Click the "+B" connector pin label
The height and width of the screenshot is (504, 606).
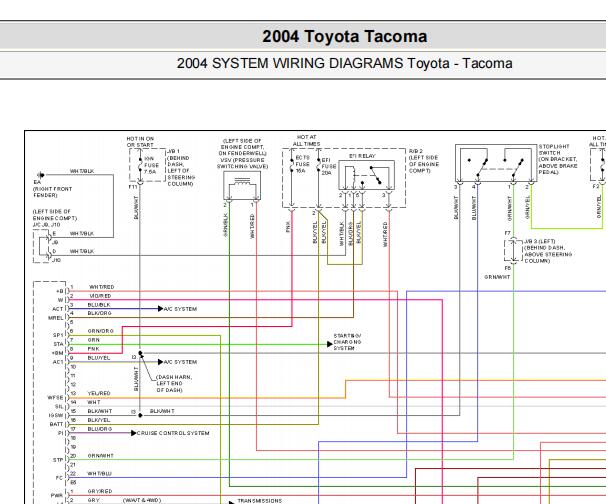point(60,291)
